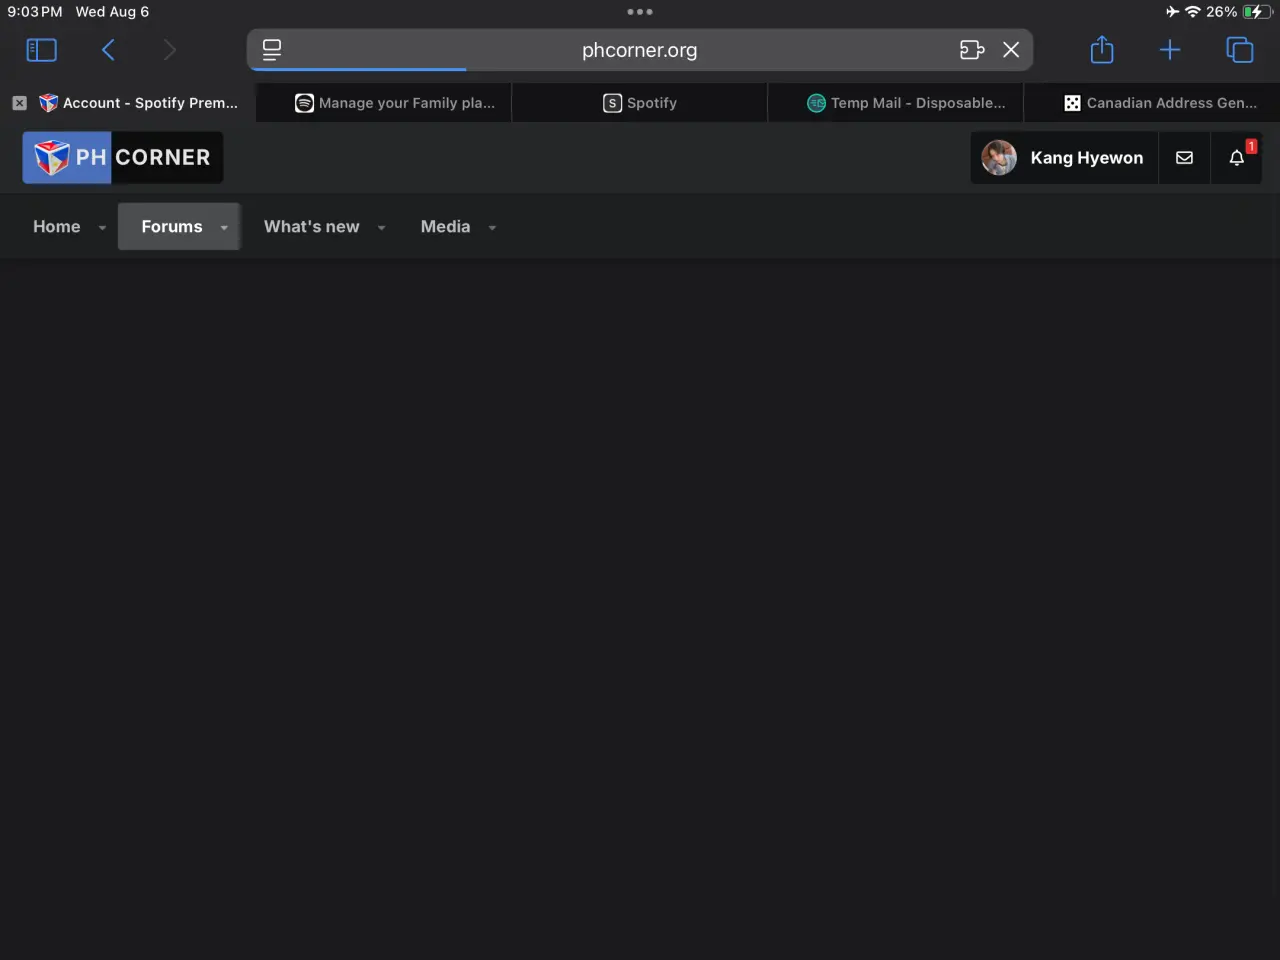This screenshot has height=960, width=1280.
Task: Show the Safari sidebar
Action: (41, 50)
